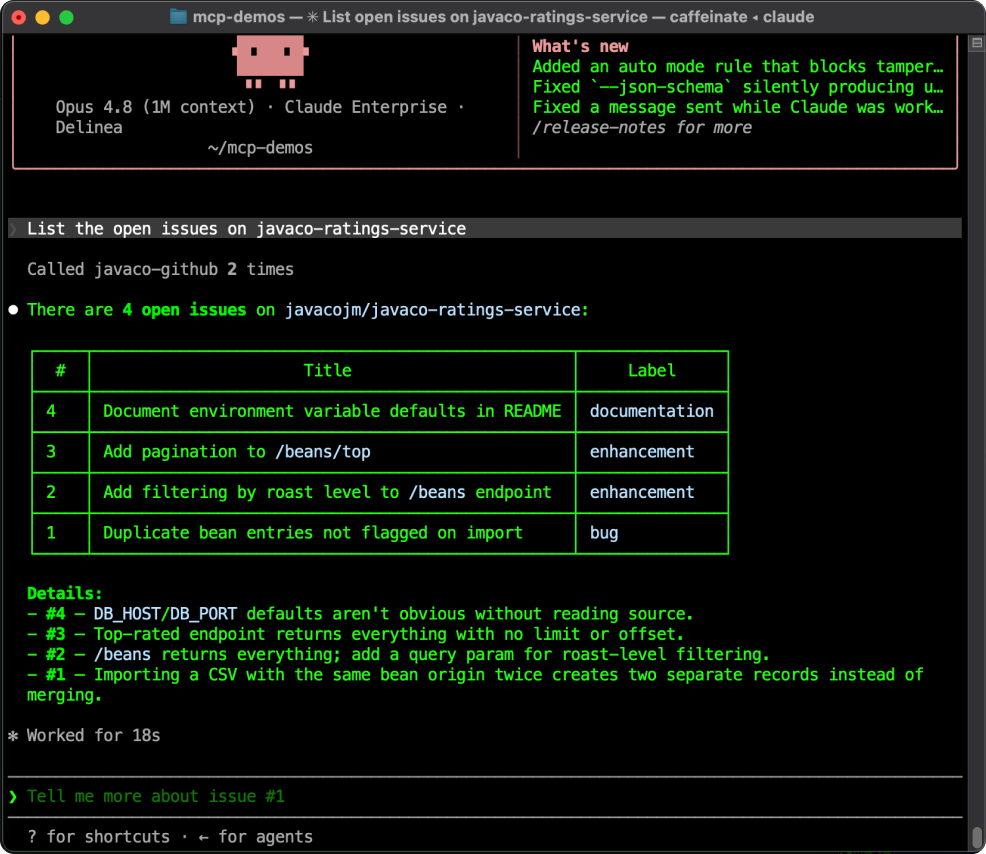Click the 'What's new' heading
This screenshot has height=854, width=986.
[580, 47]
